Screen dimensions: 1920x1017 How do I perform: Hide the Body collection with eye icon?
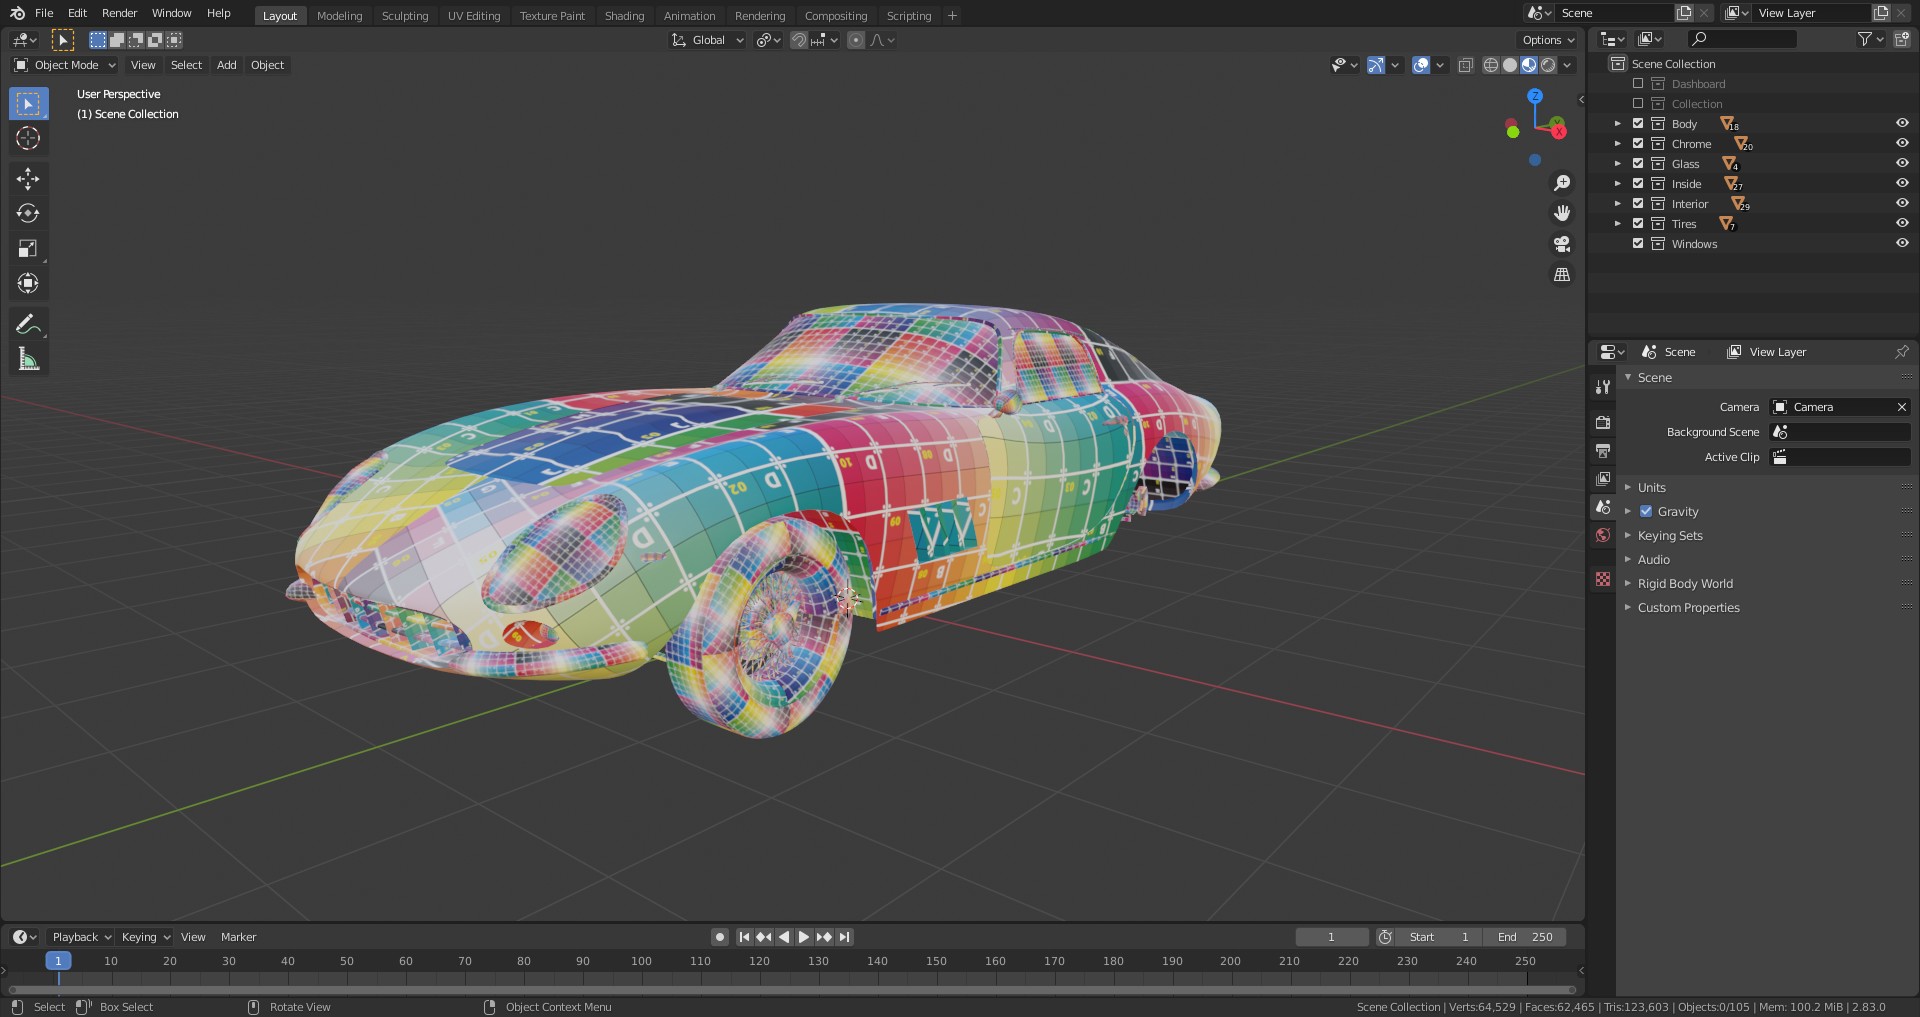click(x=1902, y=124)
